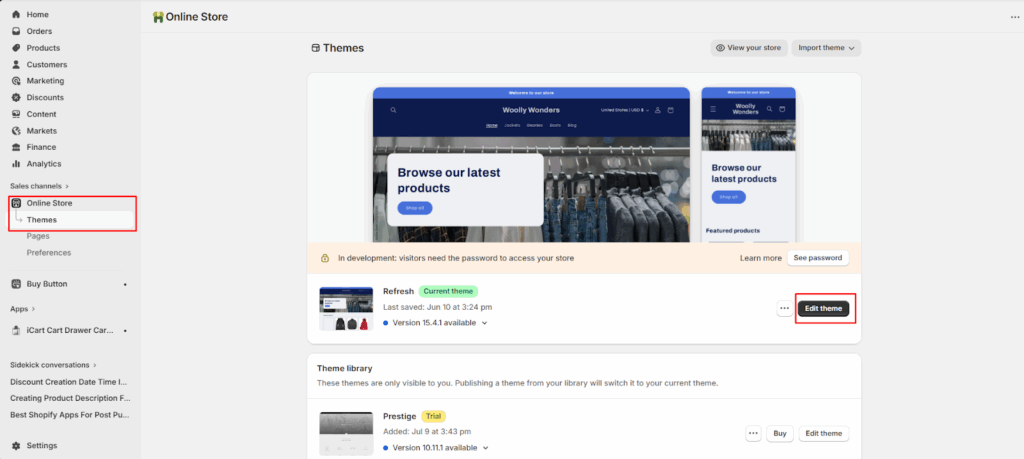Open Marketing via its target icon
Viewport: 1024px width, 459px height.
coord(16,81)
